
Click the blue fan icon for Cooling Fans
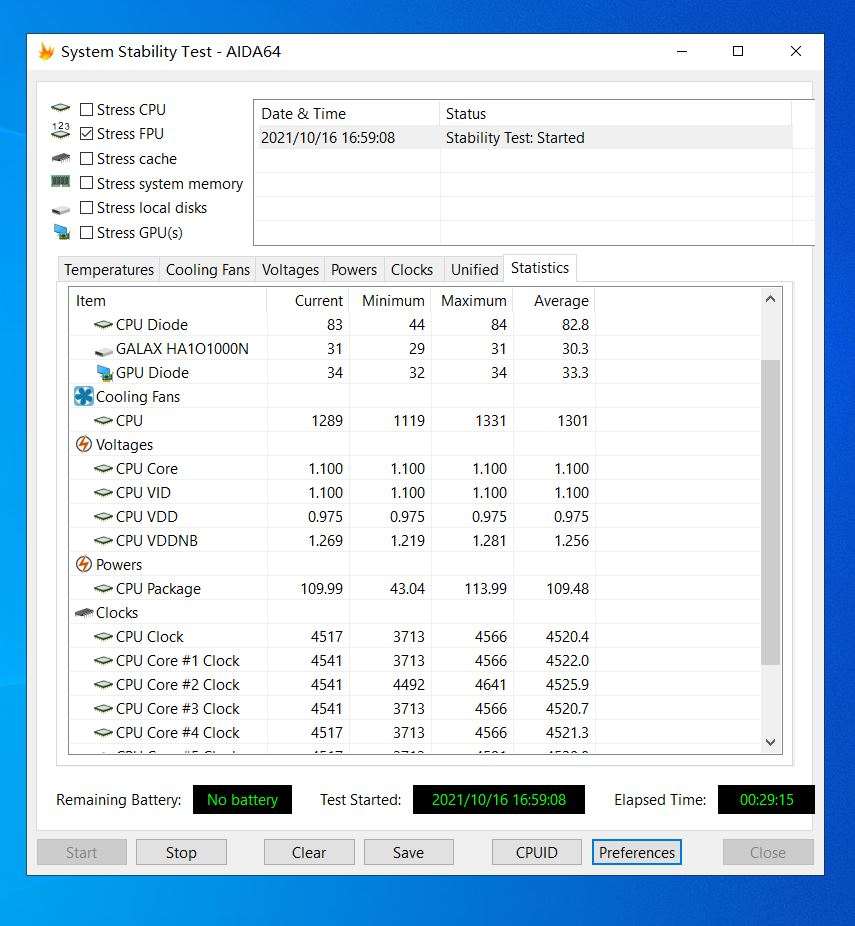[x=83, y=396]
